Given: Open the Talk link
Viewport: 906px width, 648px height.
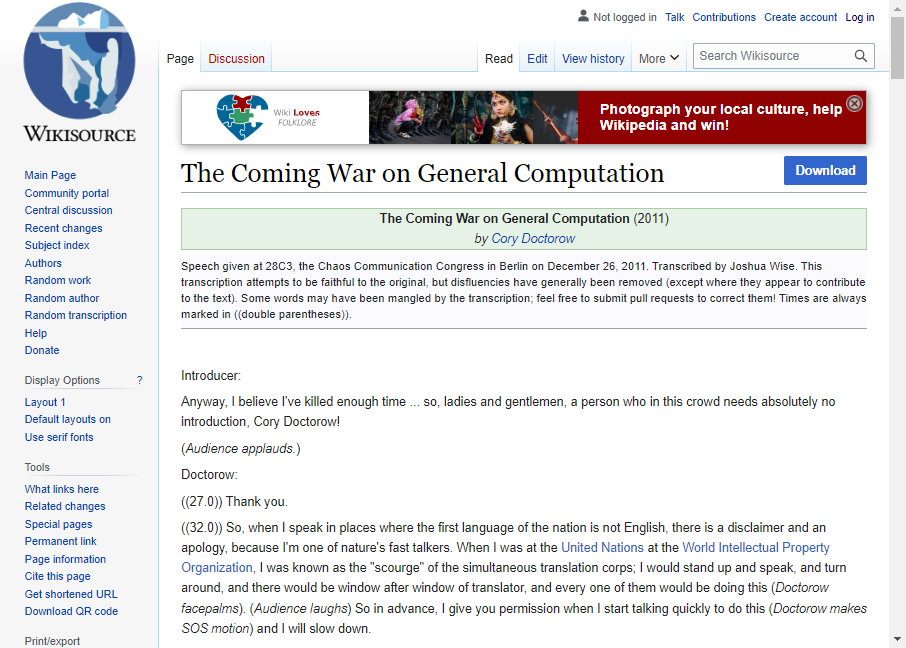Looking at the screenshot, I should click(674, 17).
